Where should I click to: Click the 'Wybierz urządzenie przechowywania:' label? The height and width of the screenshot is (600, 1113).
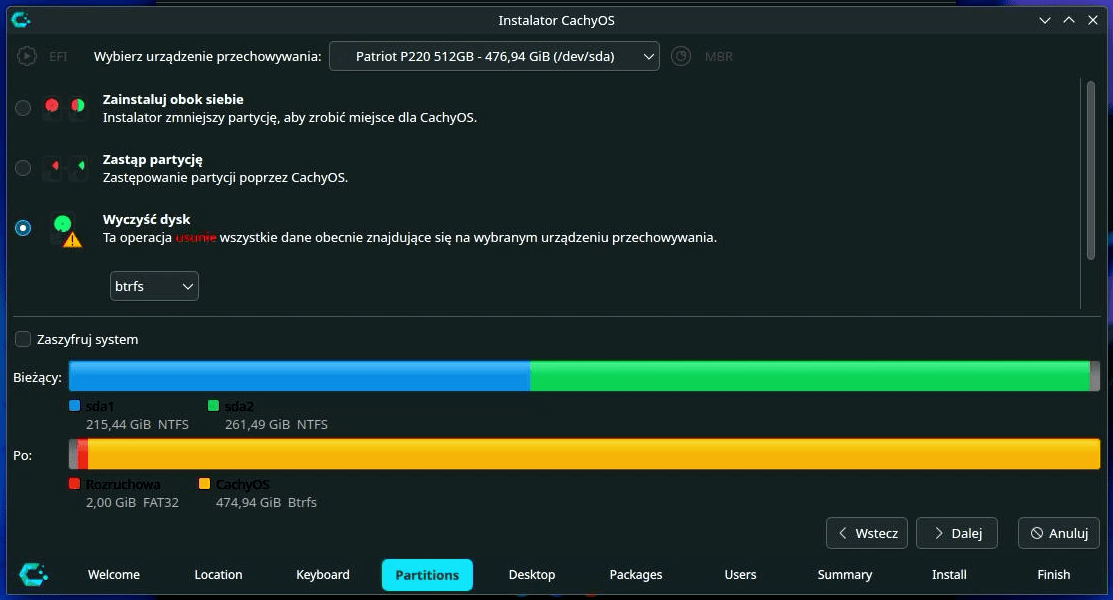(x=207, y=57)
